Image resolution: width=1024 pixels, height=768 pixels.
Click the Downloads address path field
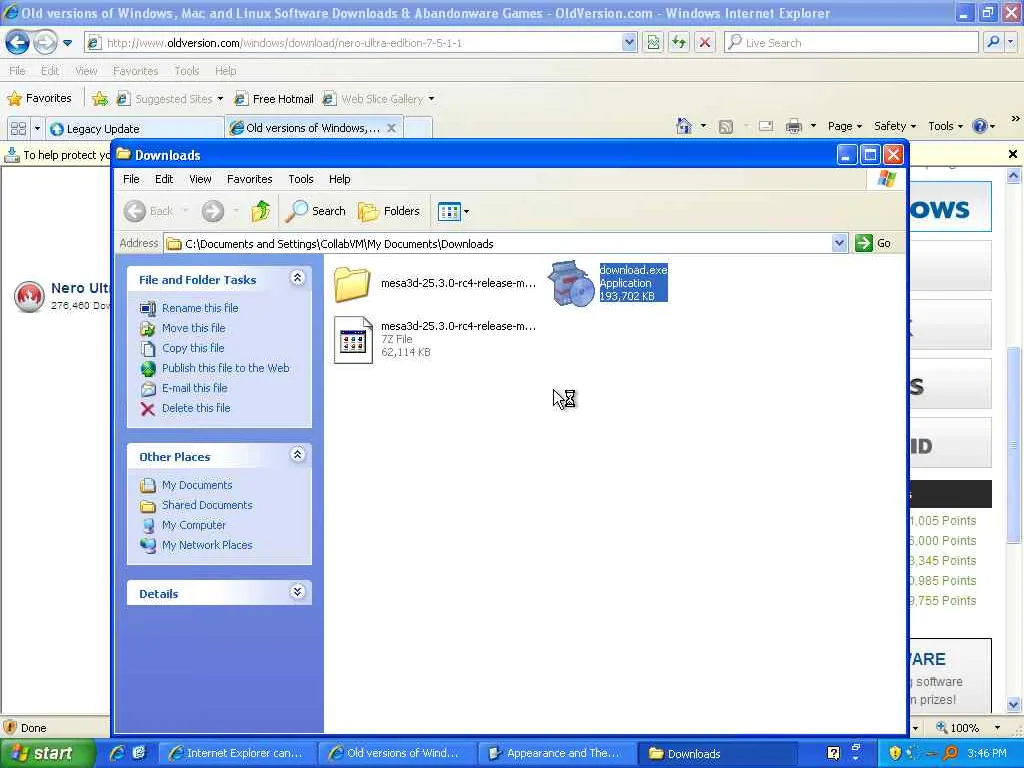pos(498,244)
